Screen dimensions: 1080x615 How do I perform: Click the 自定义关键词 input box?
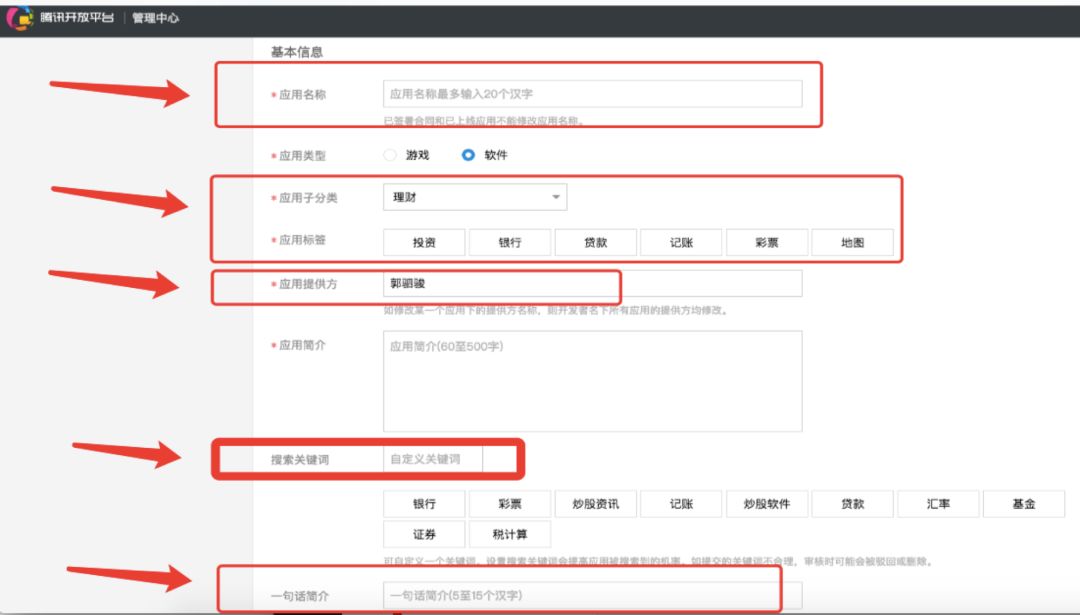pos(433,459)
